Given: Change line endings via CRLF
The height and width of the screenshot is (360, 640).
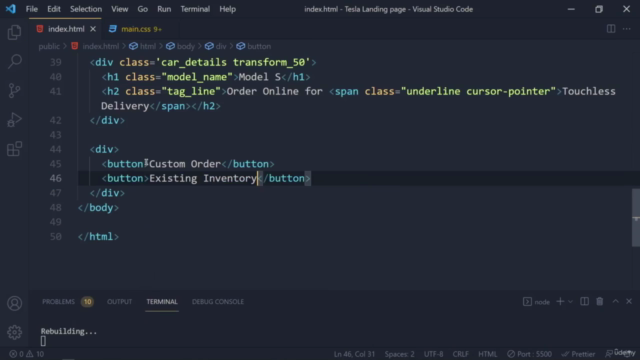Looking at the screenshot, I should pyautogui.click(x=460, y=354).
